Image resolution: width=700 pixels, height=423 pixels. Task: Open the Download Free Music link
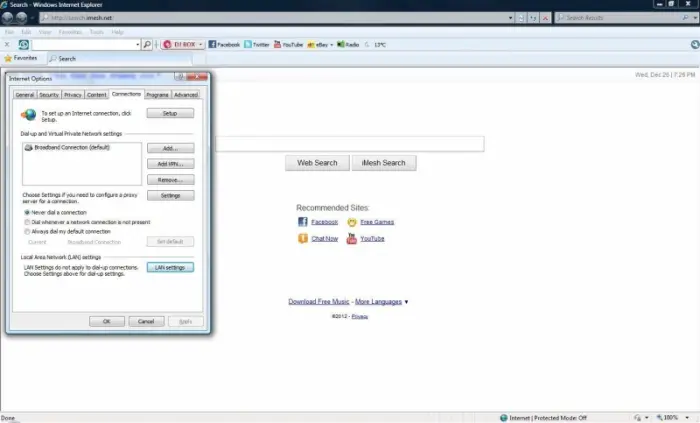(x=319, y=302)
